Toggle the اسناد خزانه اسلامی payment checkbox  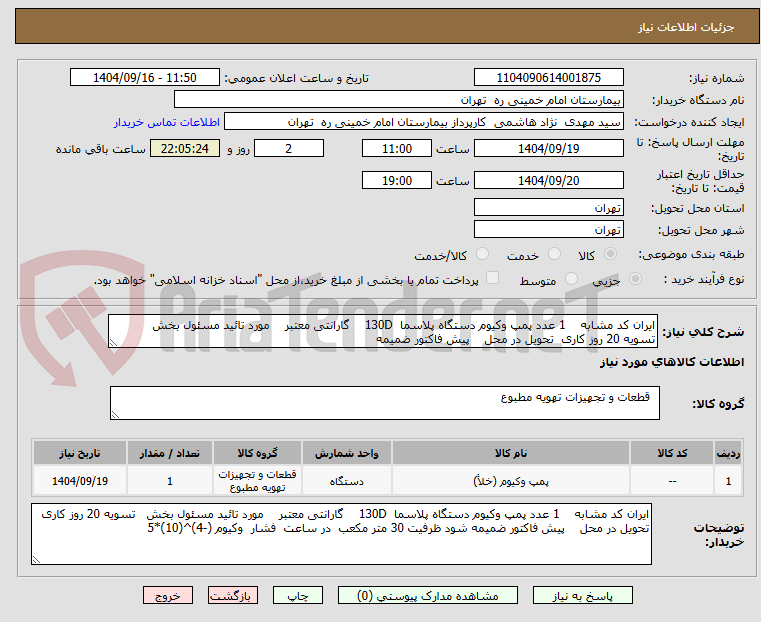click(491, 280)
